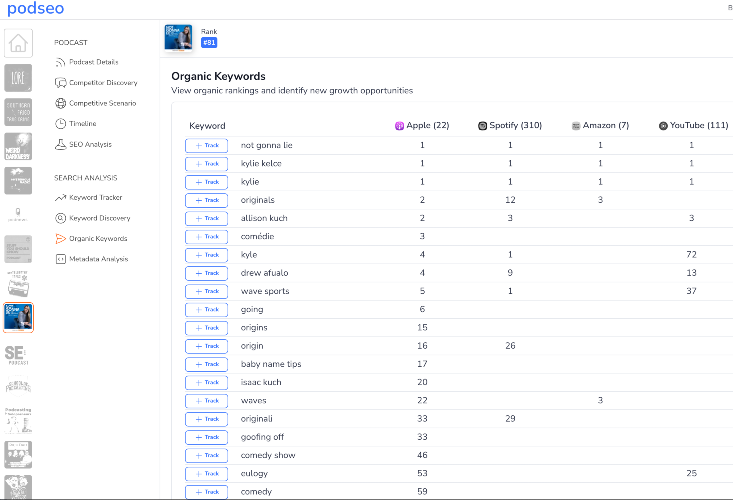
Task: Track the keyword "kylie"
Action: point(207,182)
